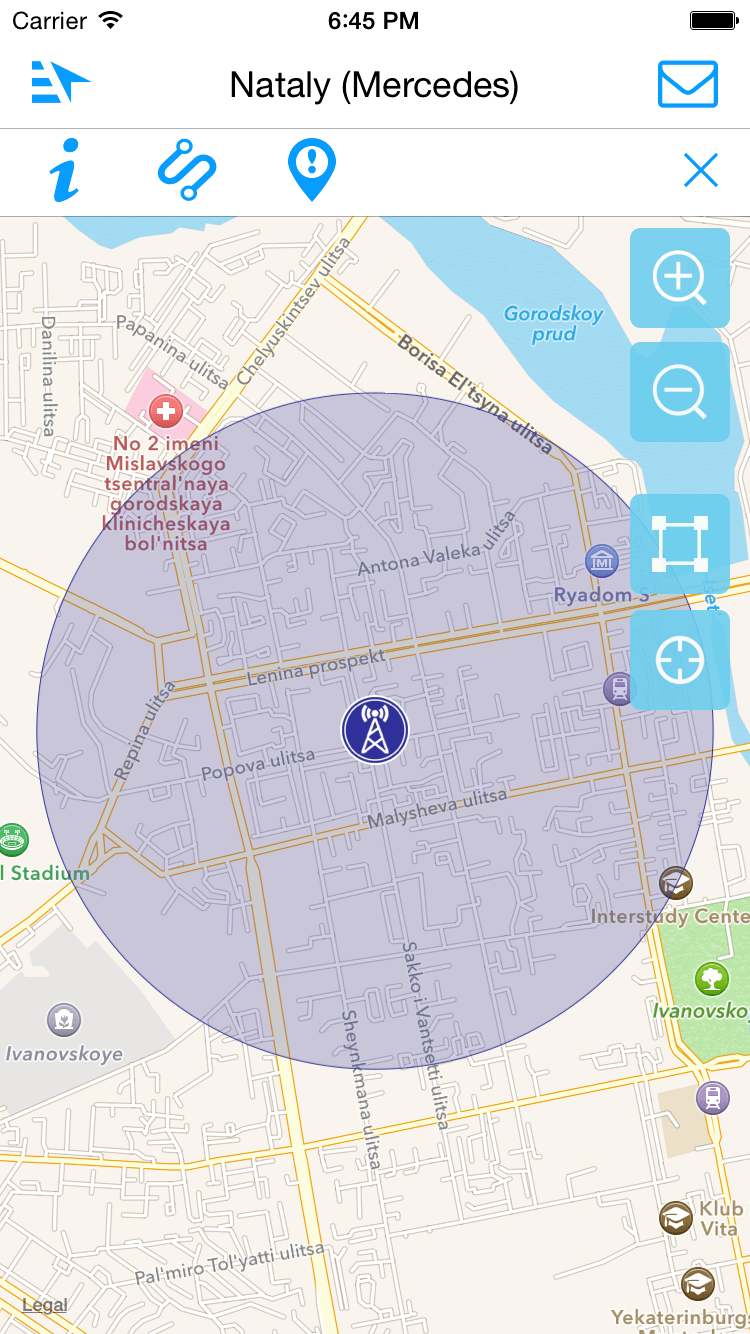Image resolution: width=750 pixels, height=1334 pixels.
Task: Select the red cross hospital marker
Action: click(165, 410)
